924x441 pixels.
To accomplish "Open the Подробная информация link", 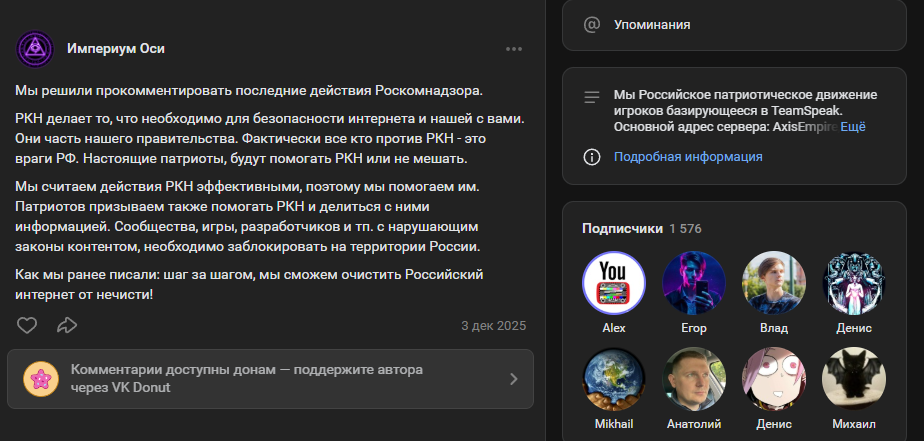I will [687, 157].
